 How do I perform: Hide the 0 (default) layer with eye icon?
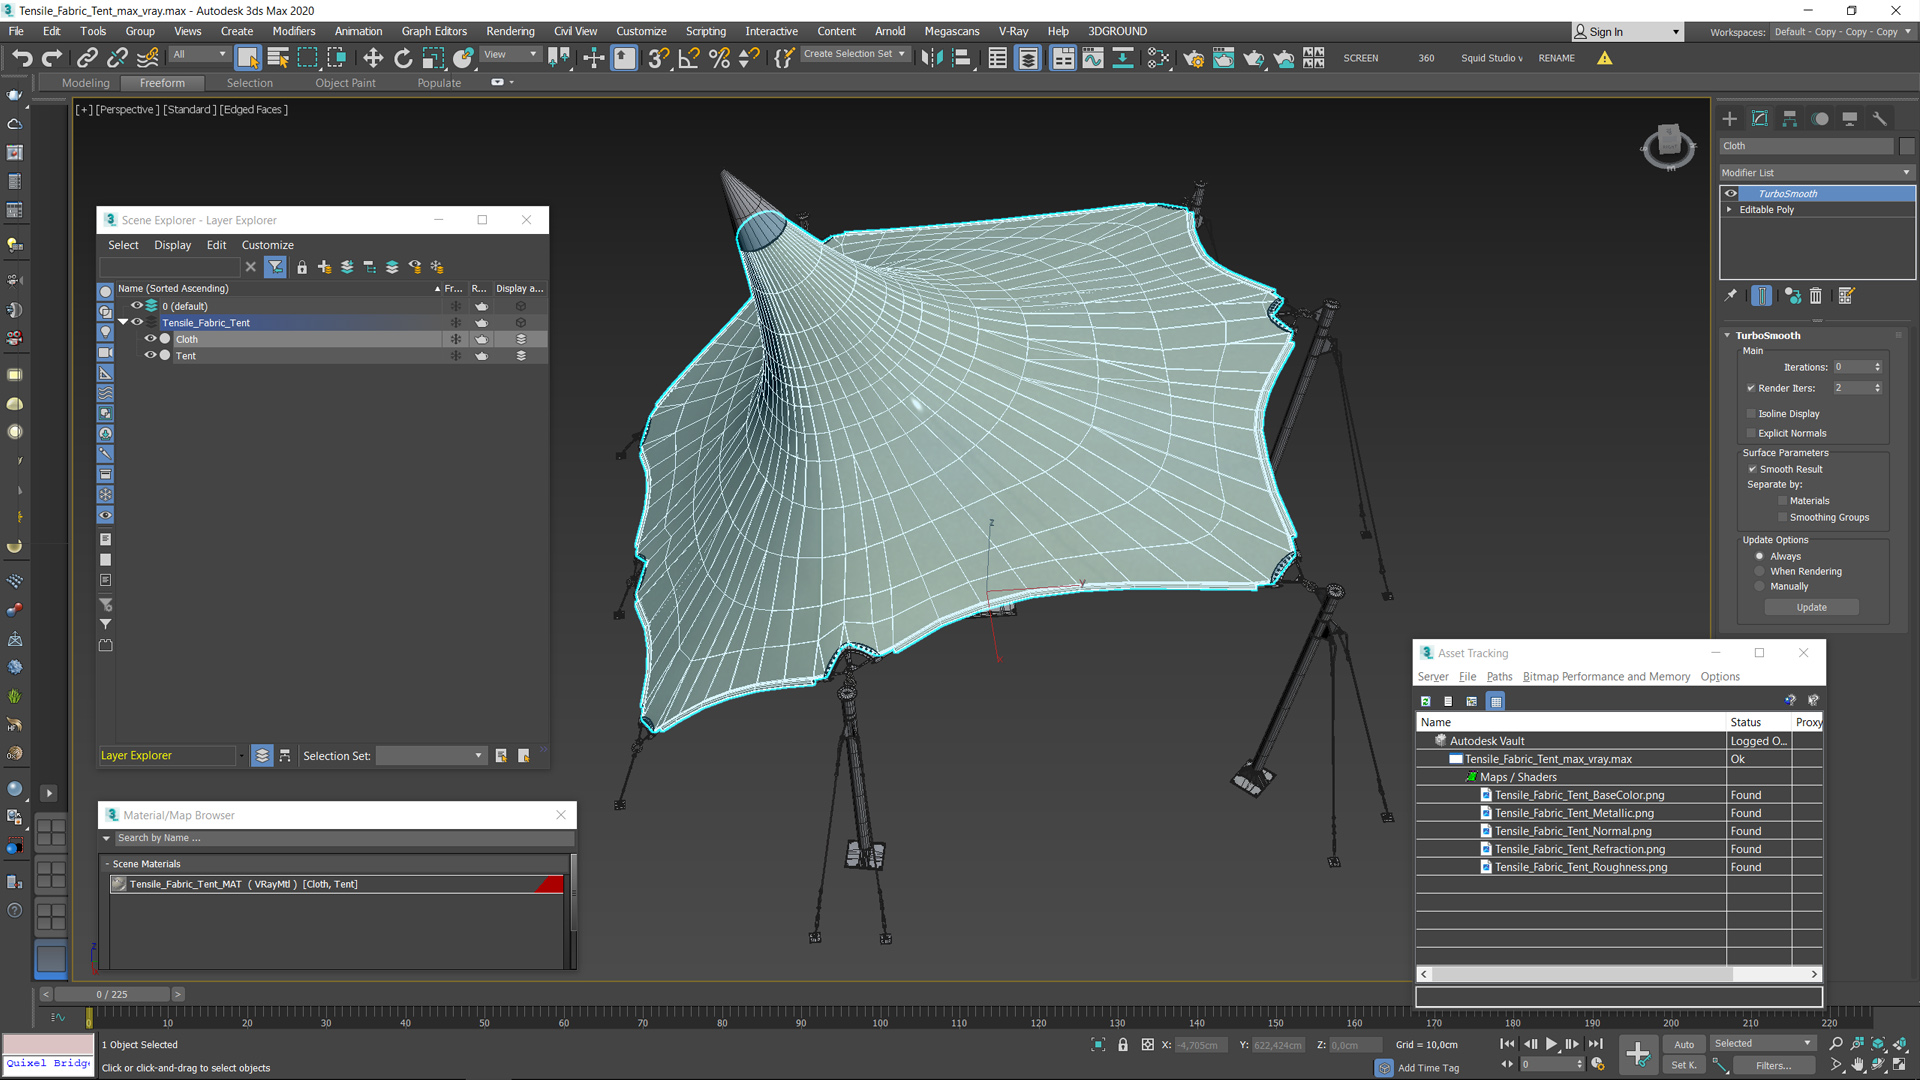click(137, 306)
